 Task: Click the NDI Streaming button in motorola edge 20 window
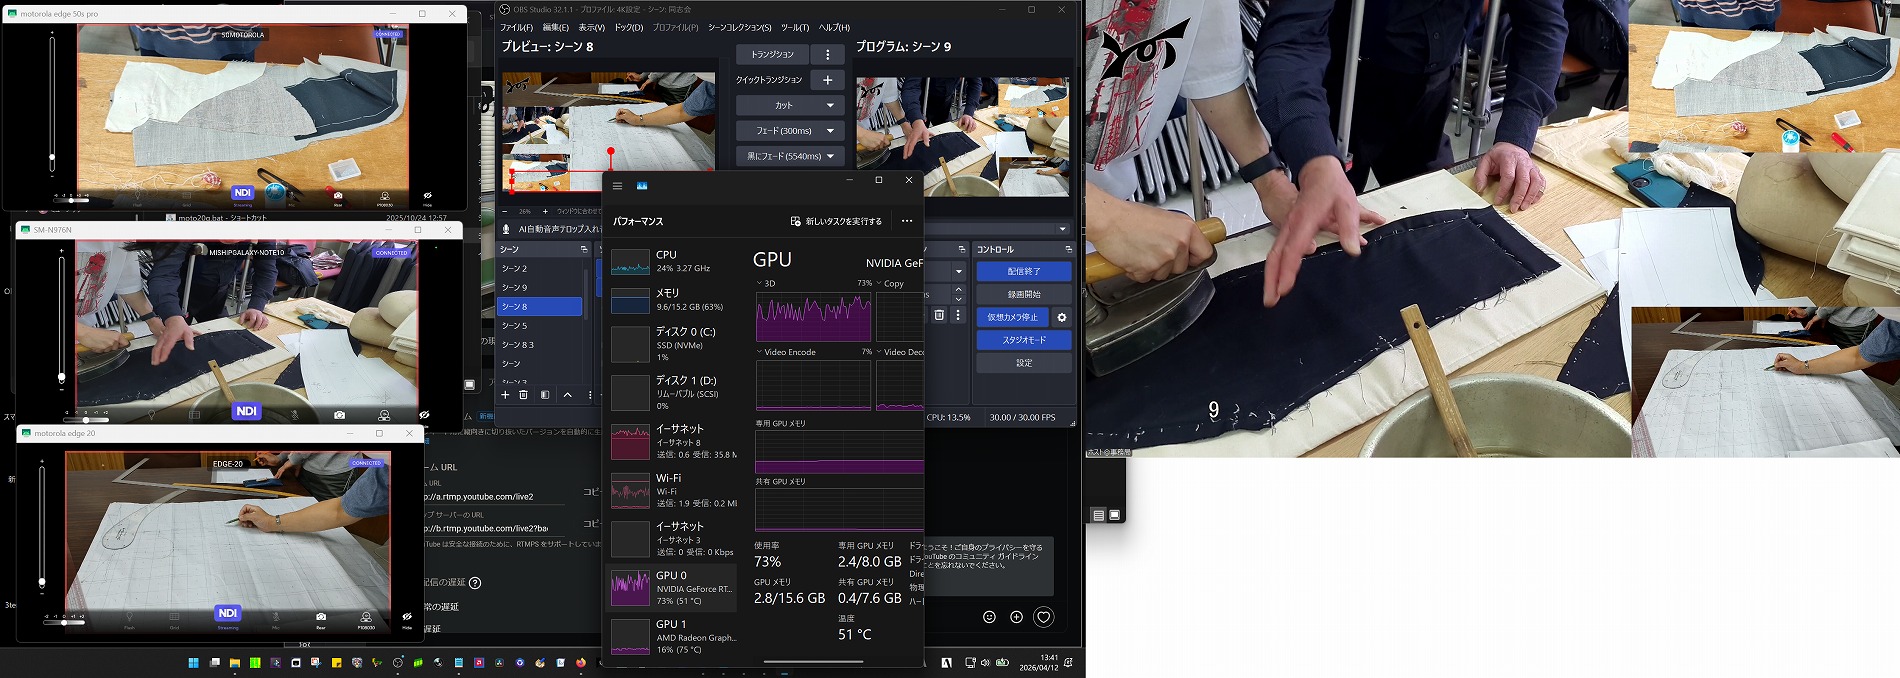coord(228,614)
